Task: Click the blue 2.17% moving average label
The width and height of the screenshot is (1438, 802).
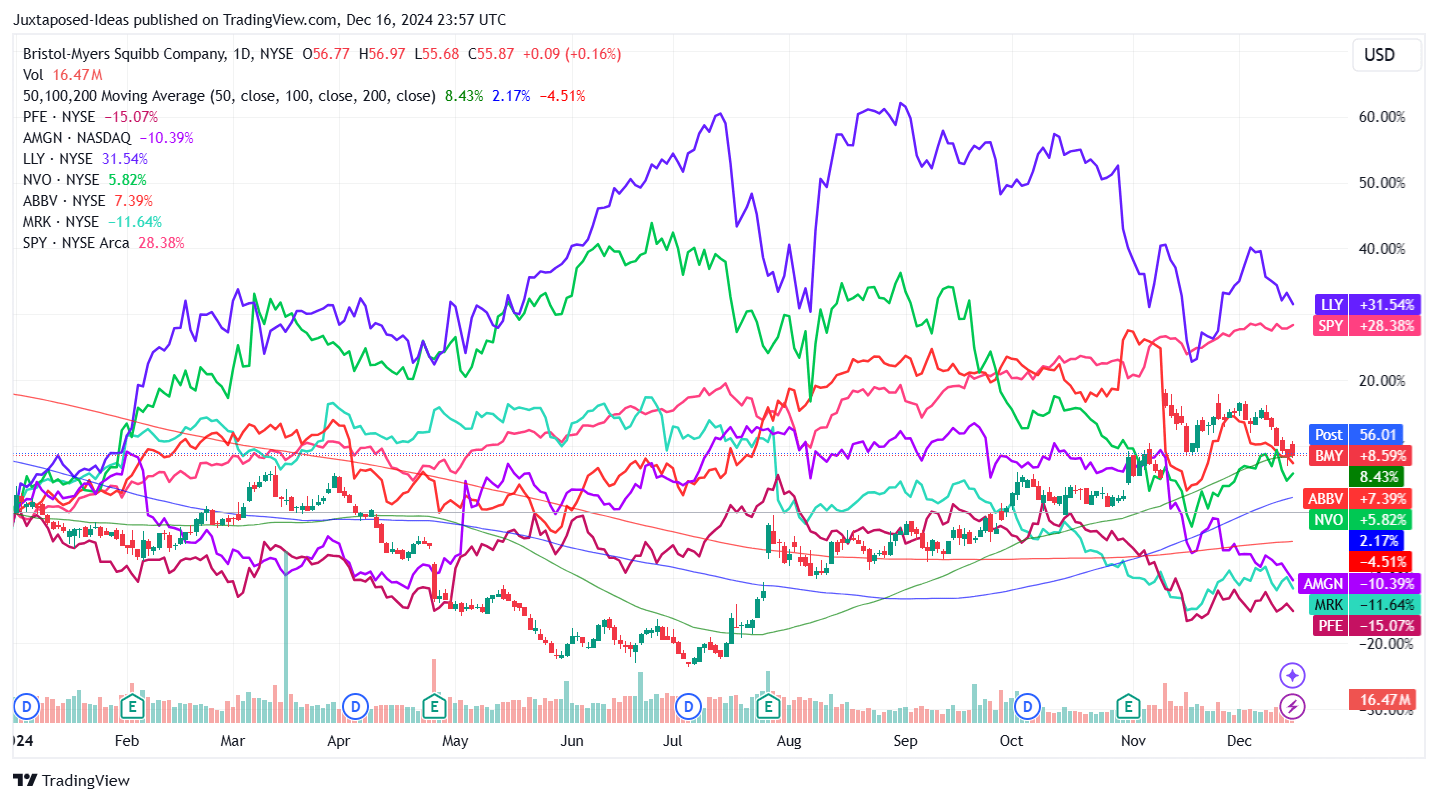Action: pos(1375,540)
